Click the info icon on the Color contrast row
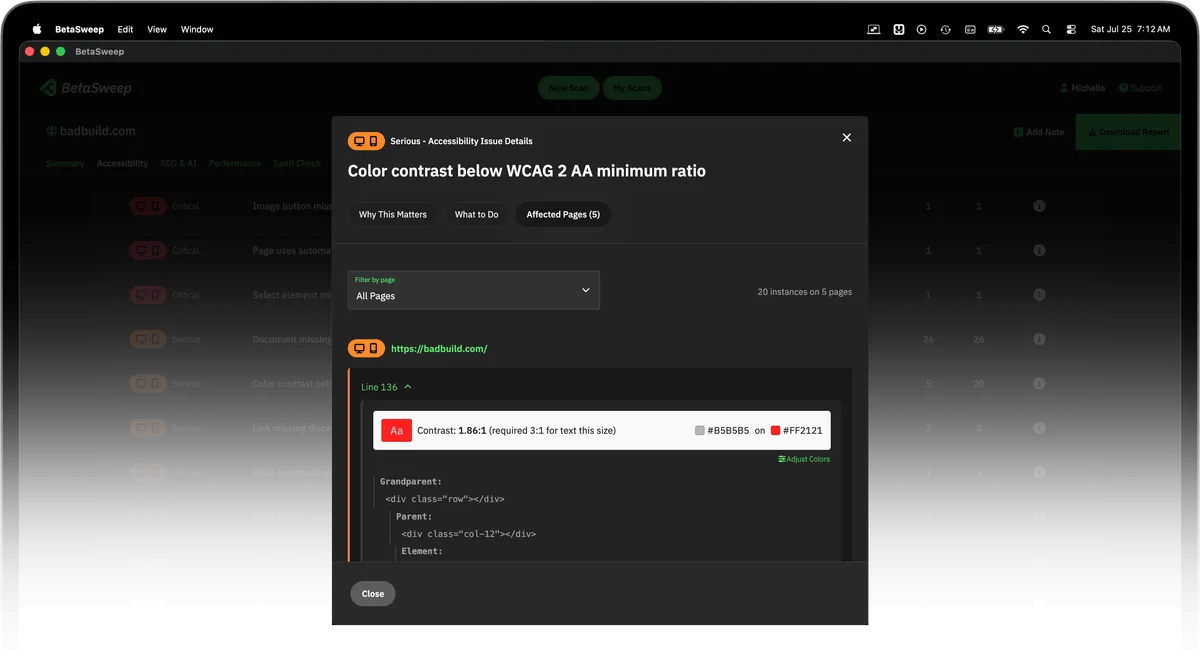Image resolution: width=1200 pixels, height=665 pixels. [x=1039, y=384]
